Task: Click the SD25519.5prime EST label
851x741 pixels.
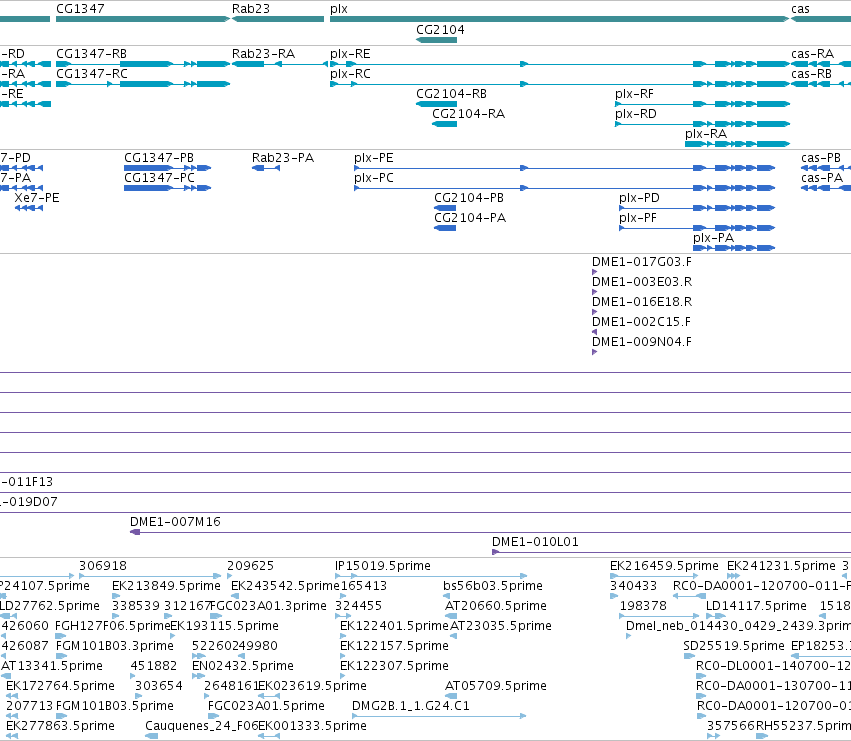Action: (x=734, y=647)
